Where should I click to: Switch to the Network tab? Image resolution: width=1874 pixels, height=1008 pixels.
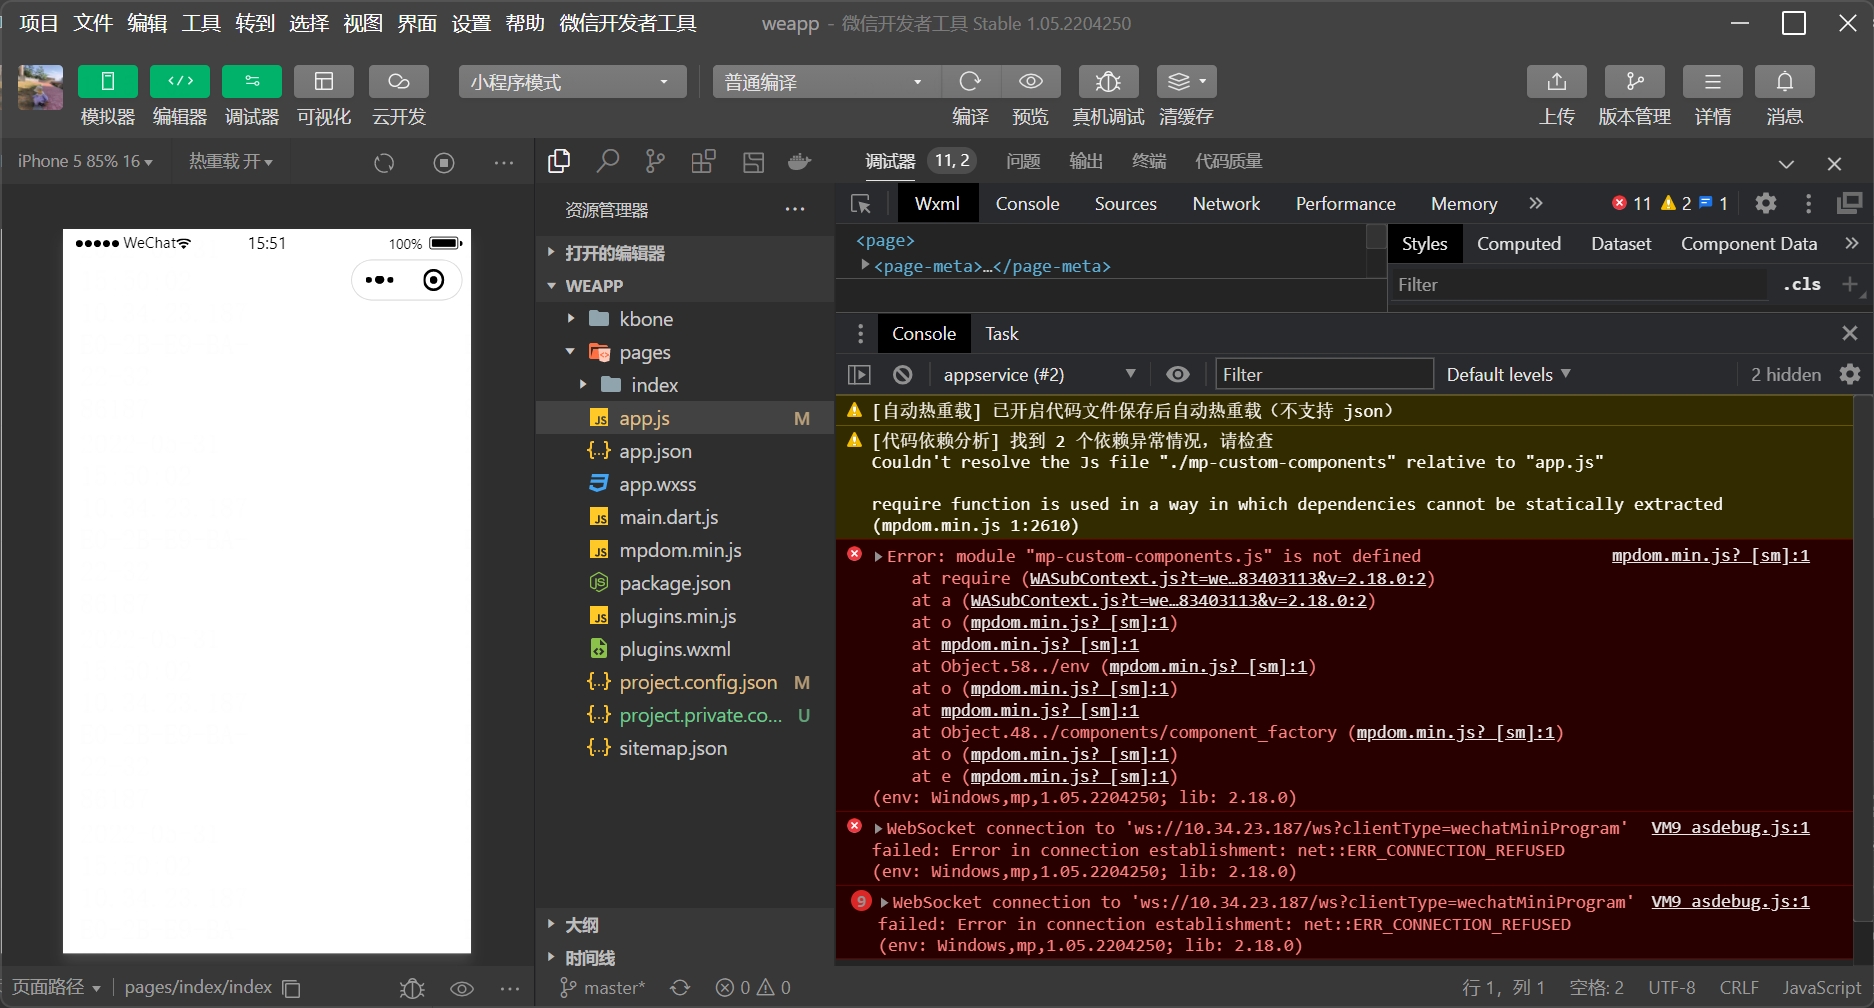click(x=1225, y=203)
